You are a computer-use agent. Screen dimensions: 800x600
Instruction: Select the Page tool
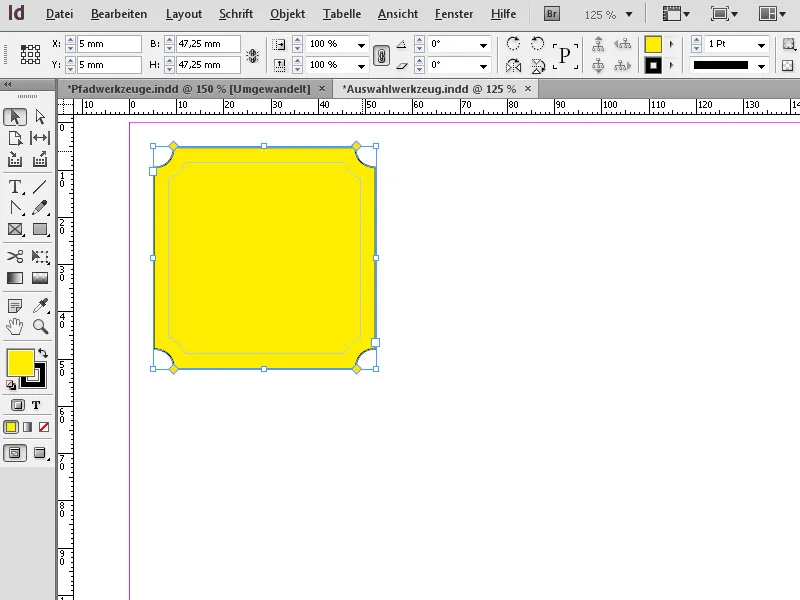[15, 138]
